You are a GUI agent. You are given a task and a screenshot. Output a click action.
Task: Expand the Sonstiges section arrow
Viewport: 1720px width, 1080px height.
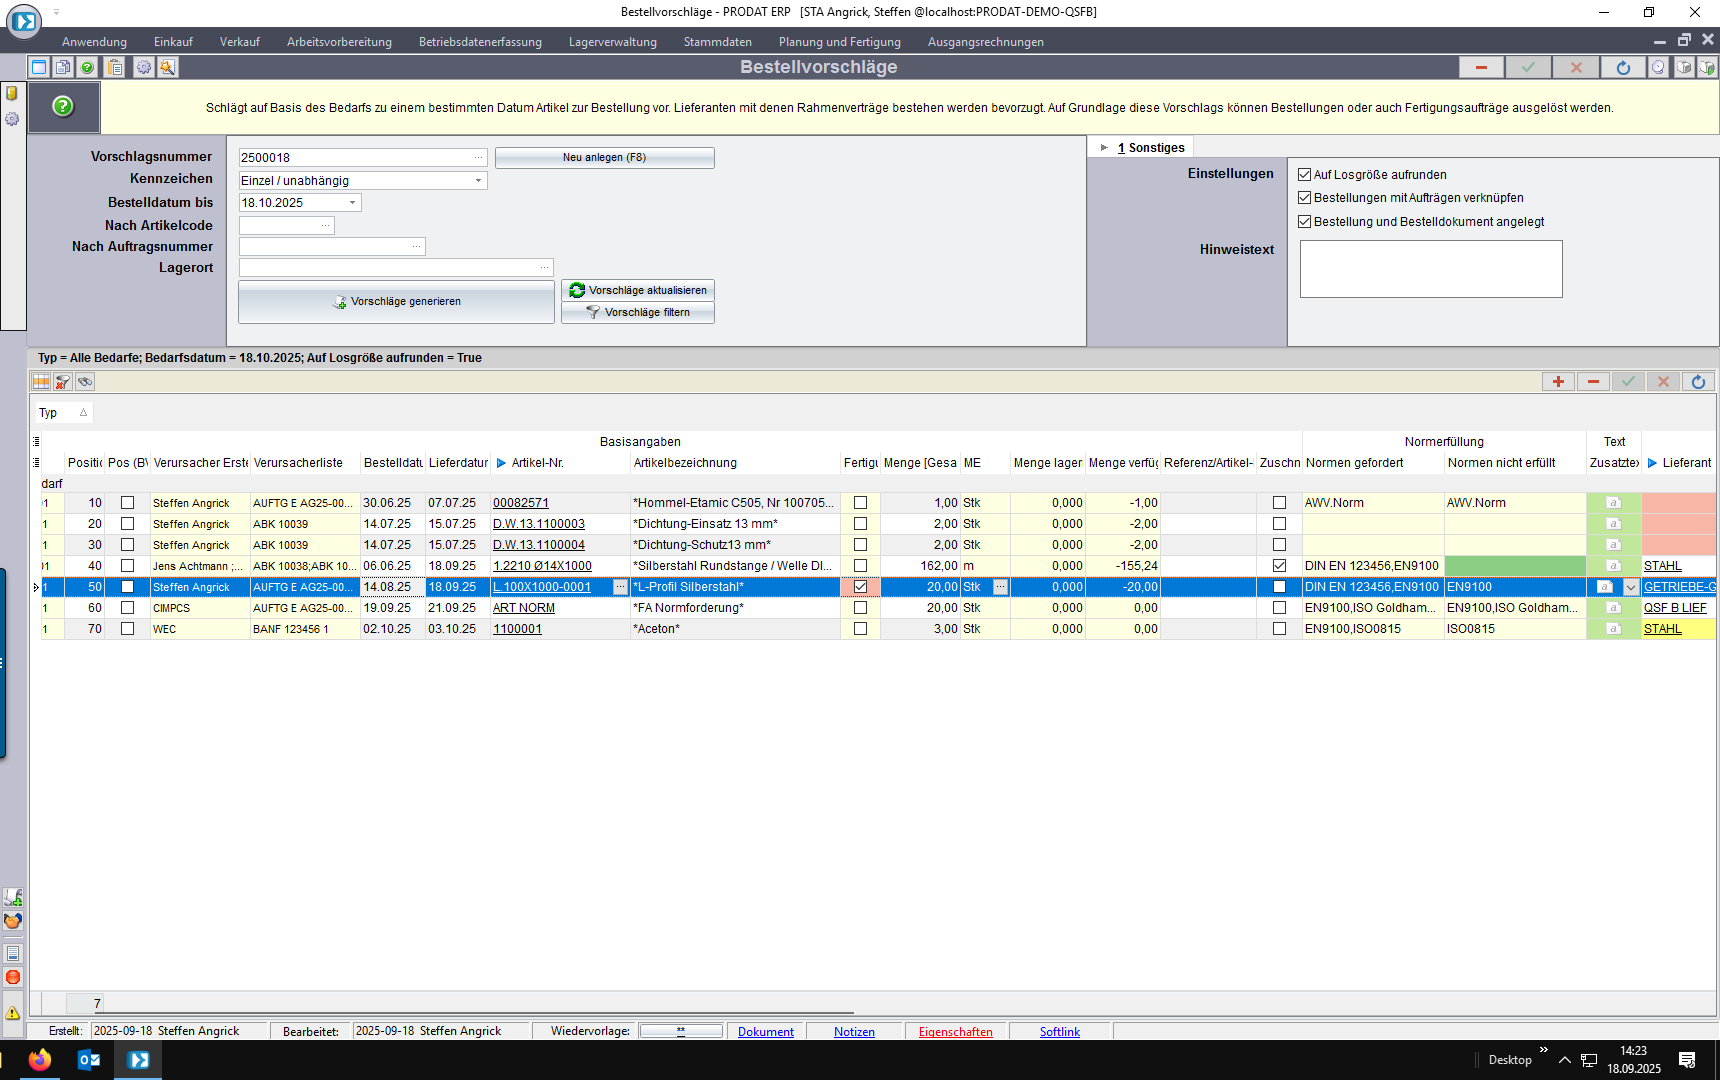pos(1104,148)
